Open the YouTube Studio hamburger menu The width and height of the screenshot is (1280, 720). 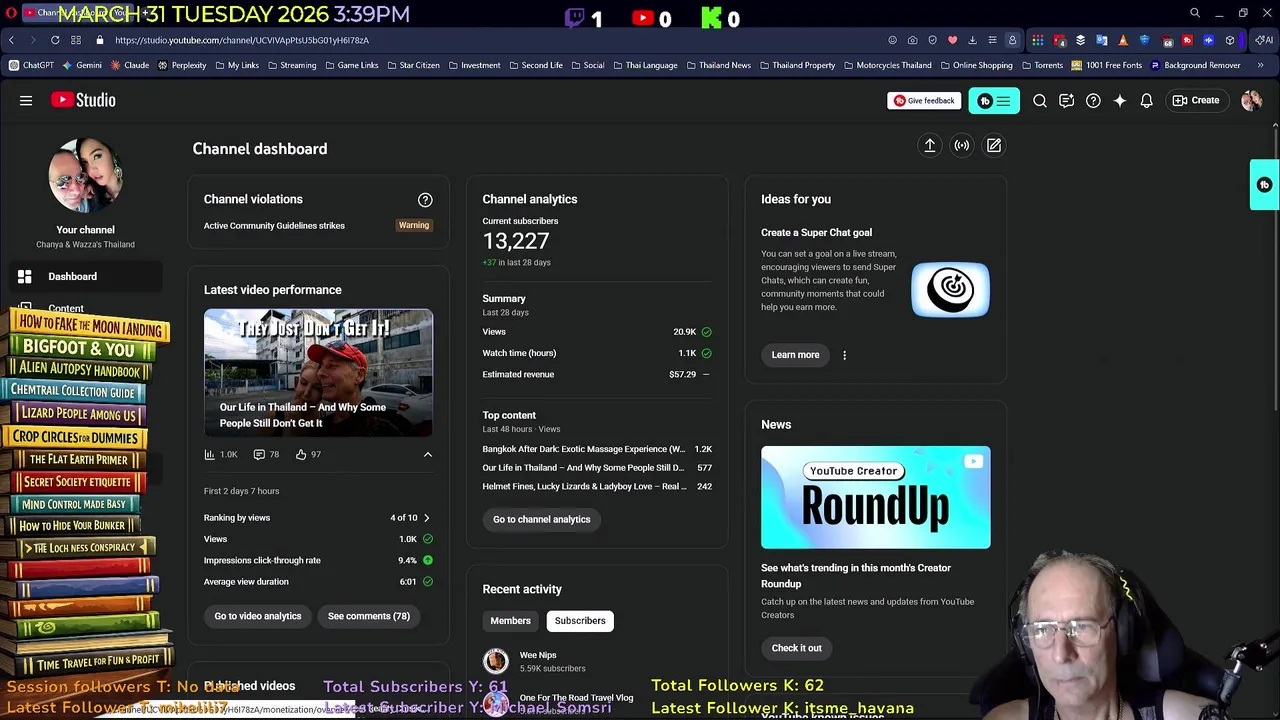(26, 100)
